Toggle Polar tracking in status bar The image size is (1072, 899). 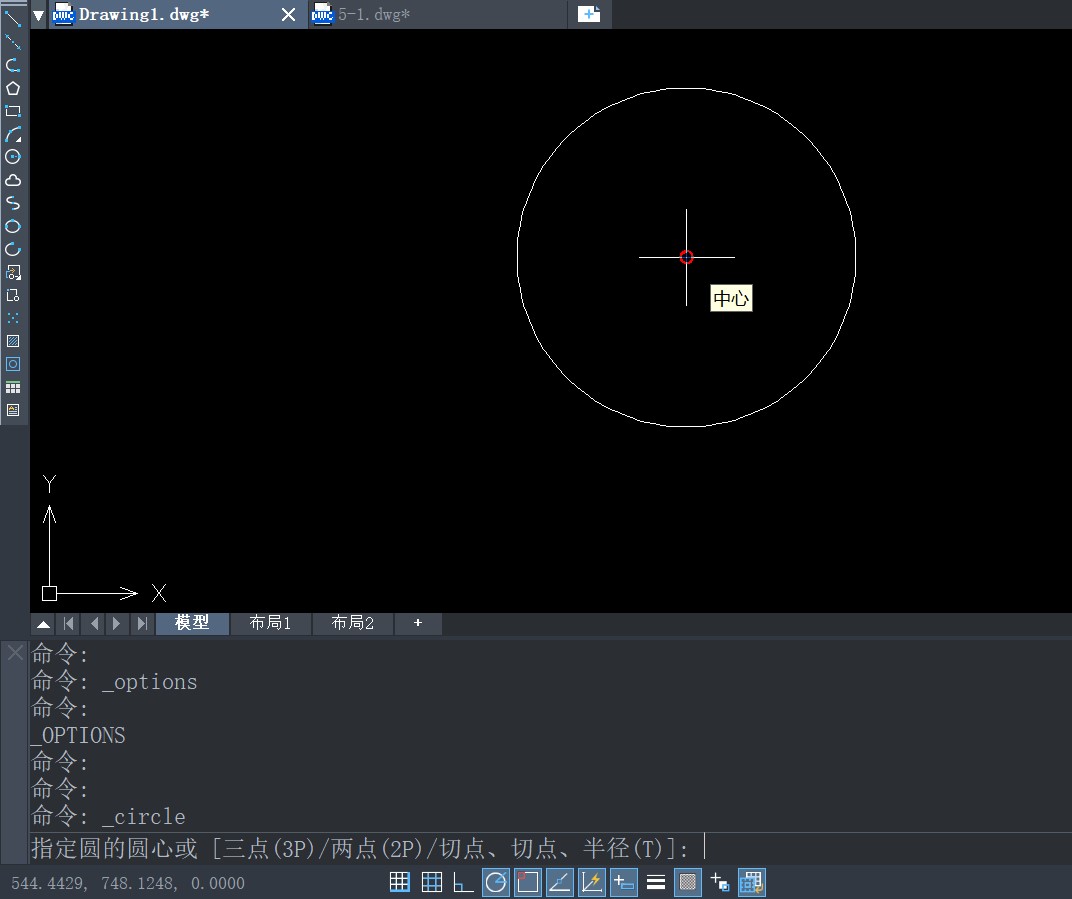[496, 882]
